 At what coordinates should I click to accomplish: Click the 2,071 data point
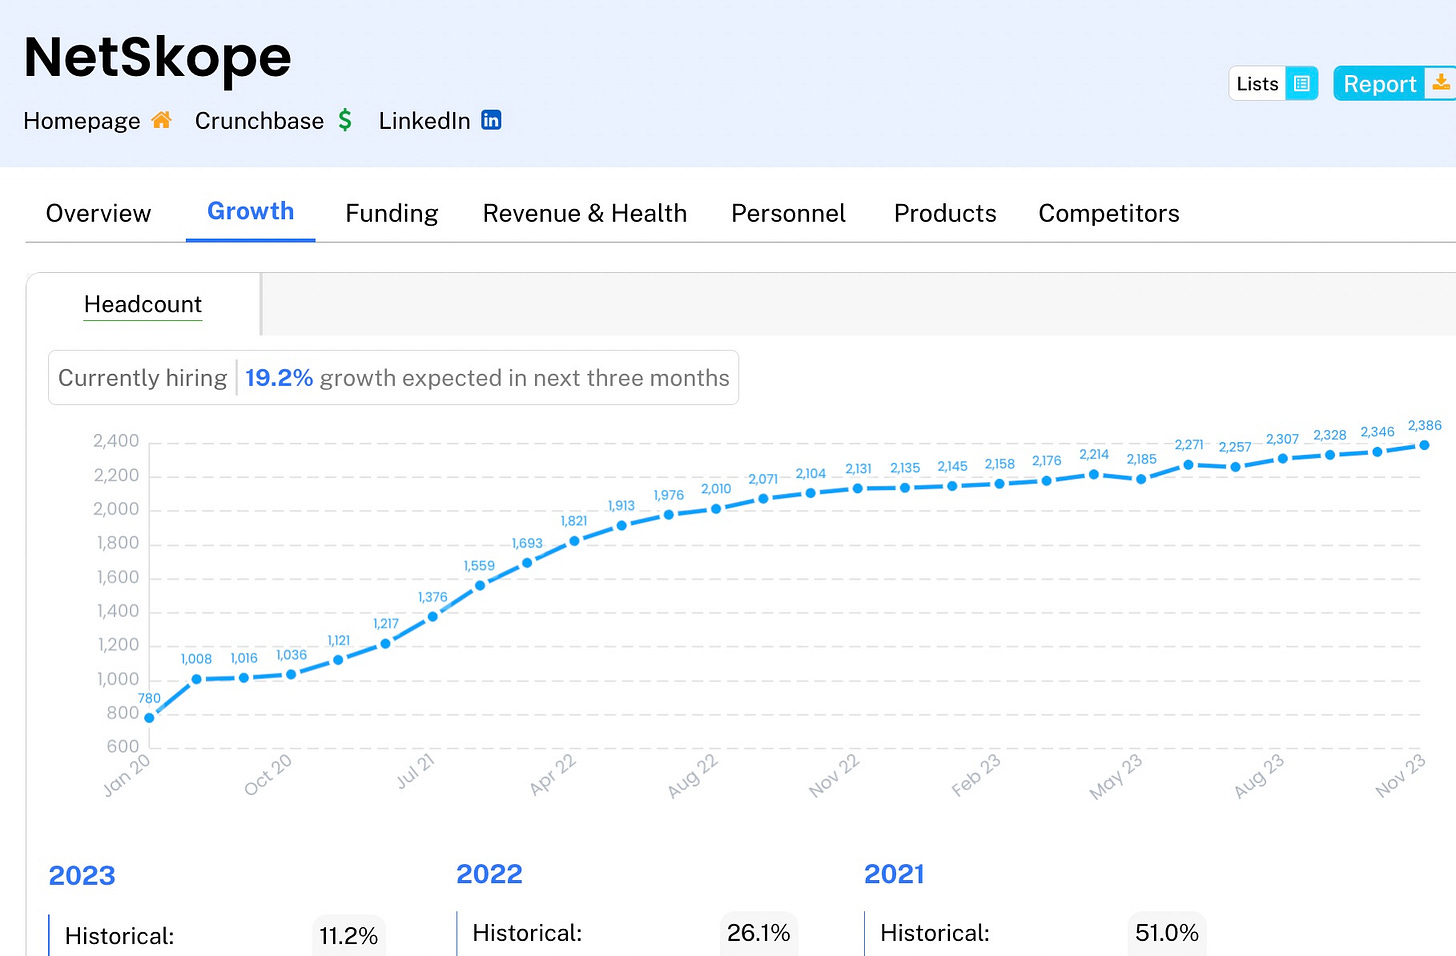click(x=763, y=498)
